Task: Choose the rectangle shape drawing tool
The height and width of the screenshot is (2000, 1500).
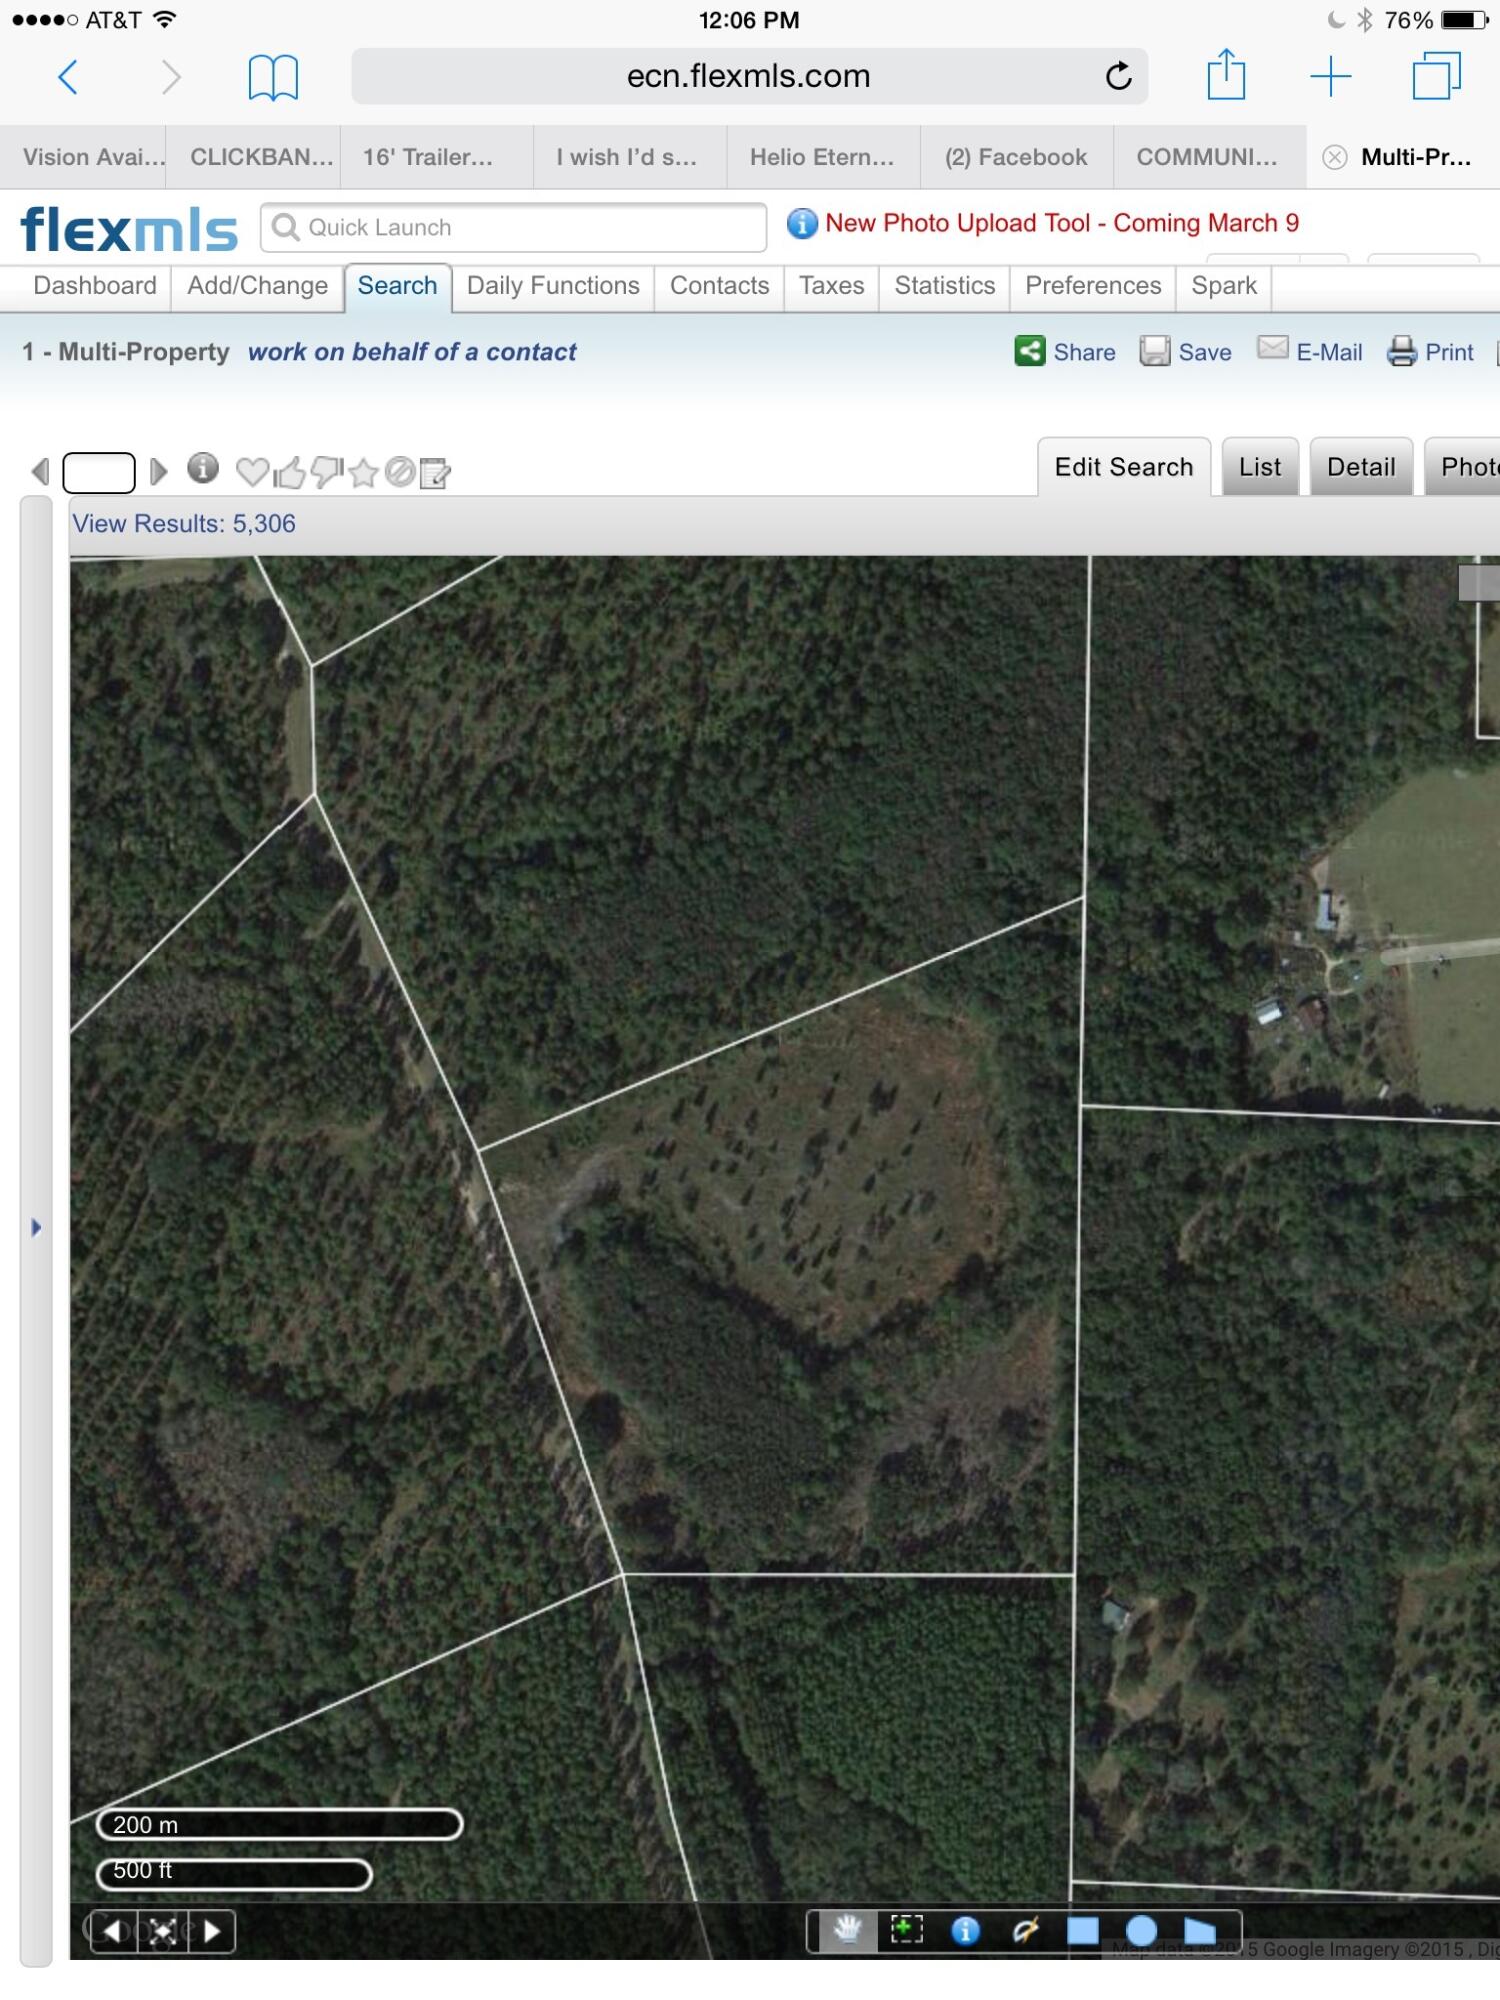Action: (1083, 1930)
